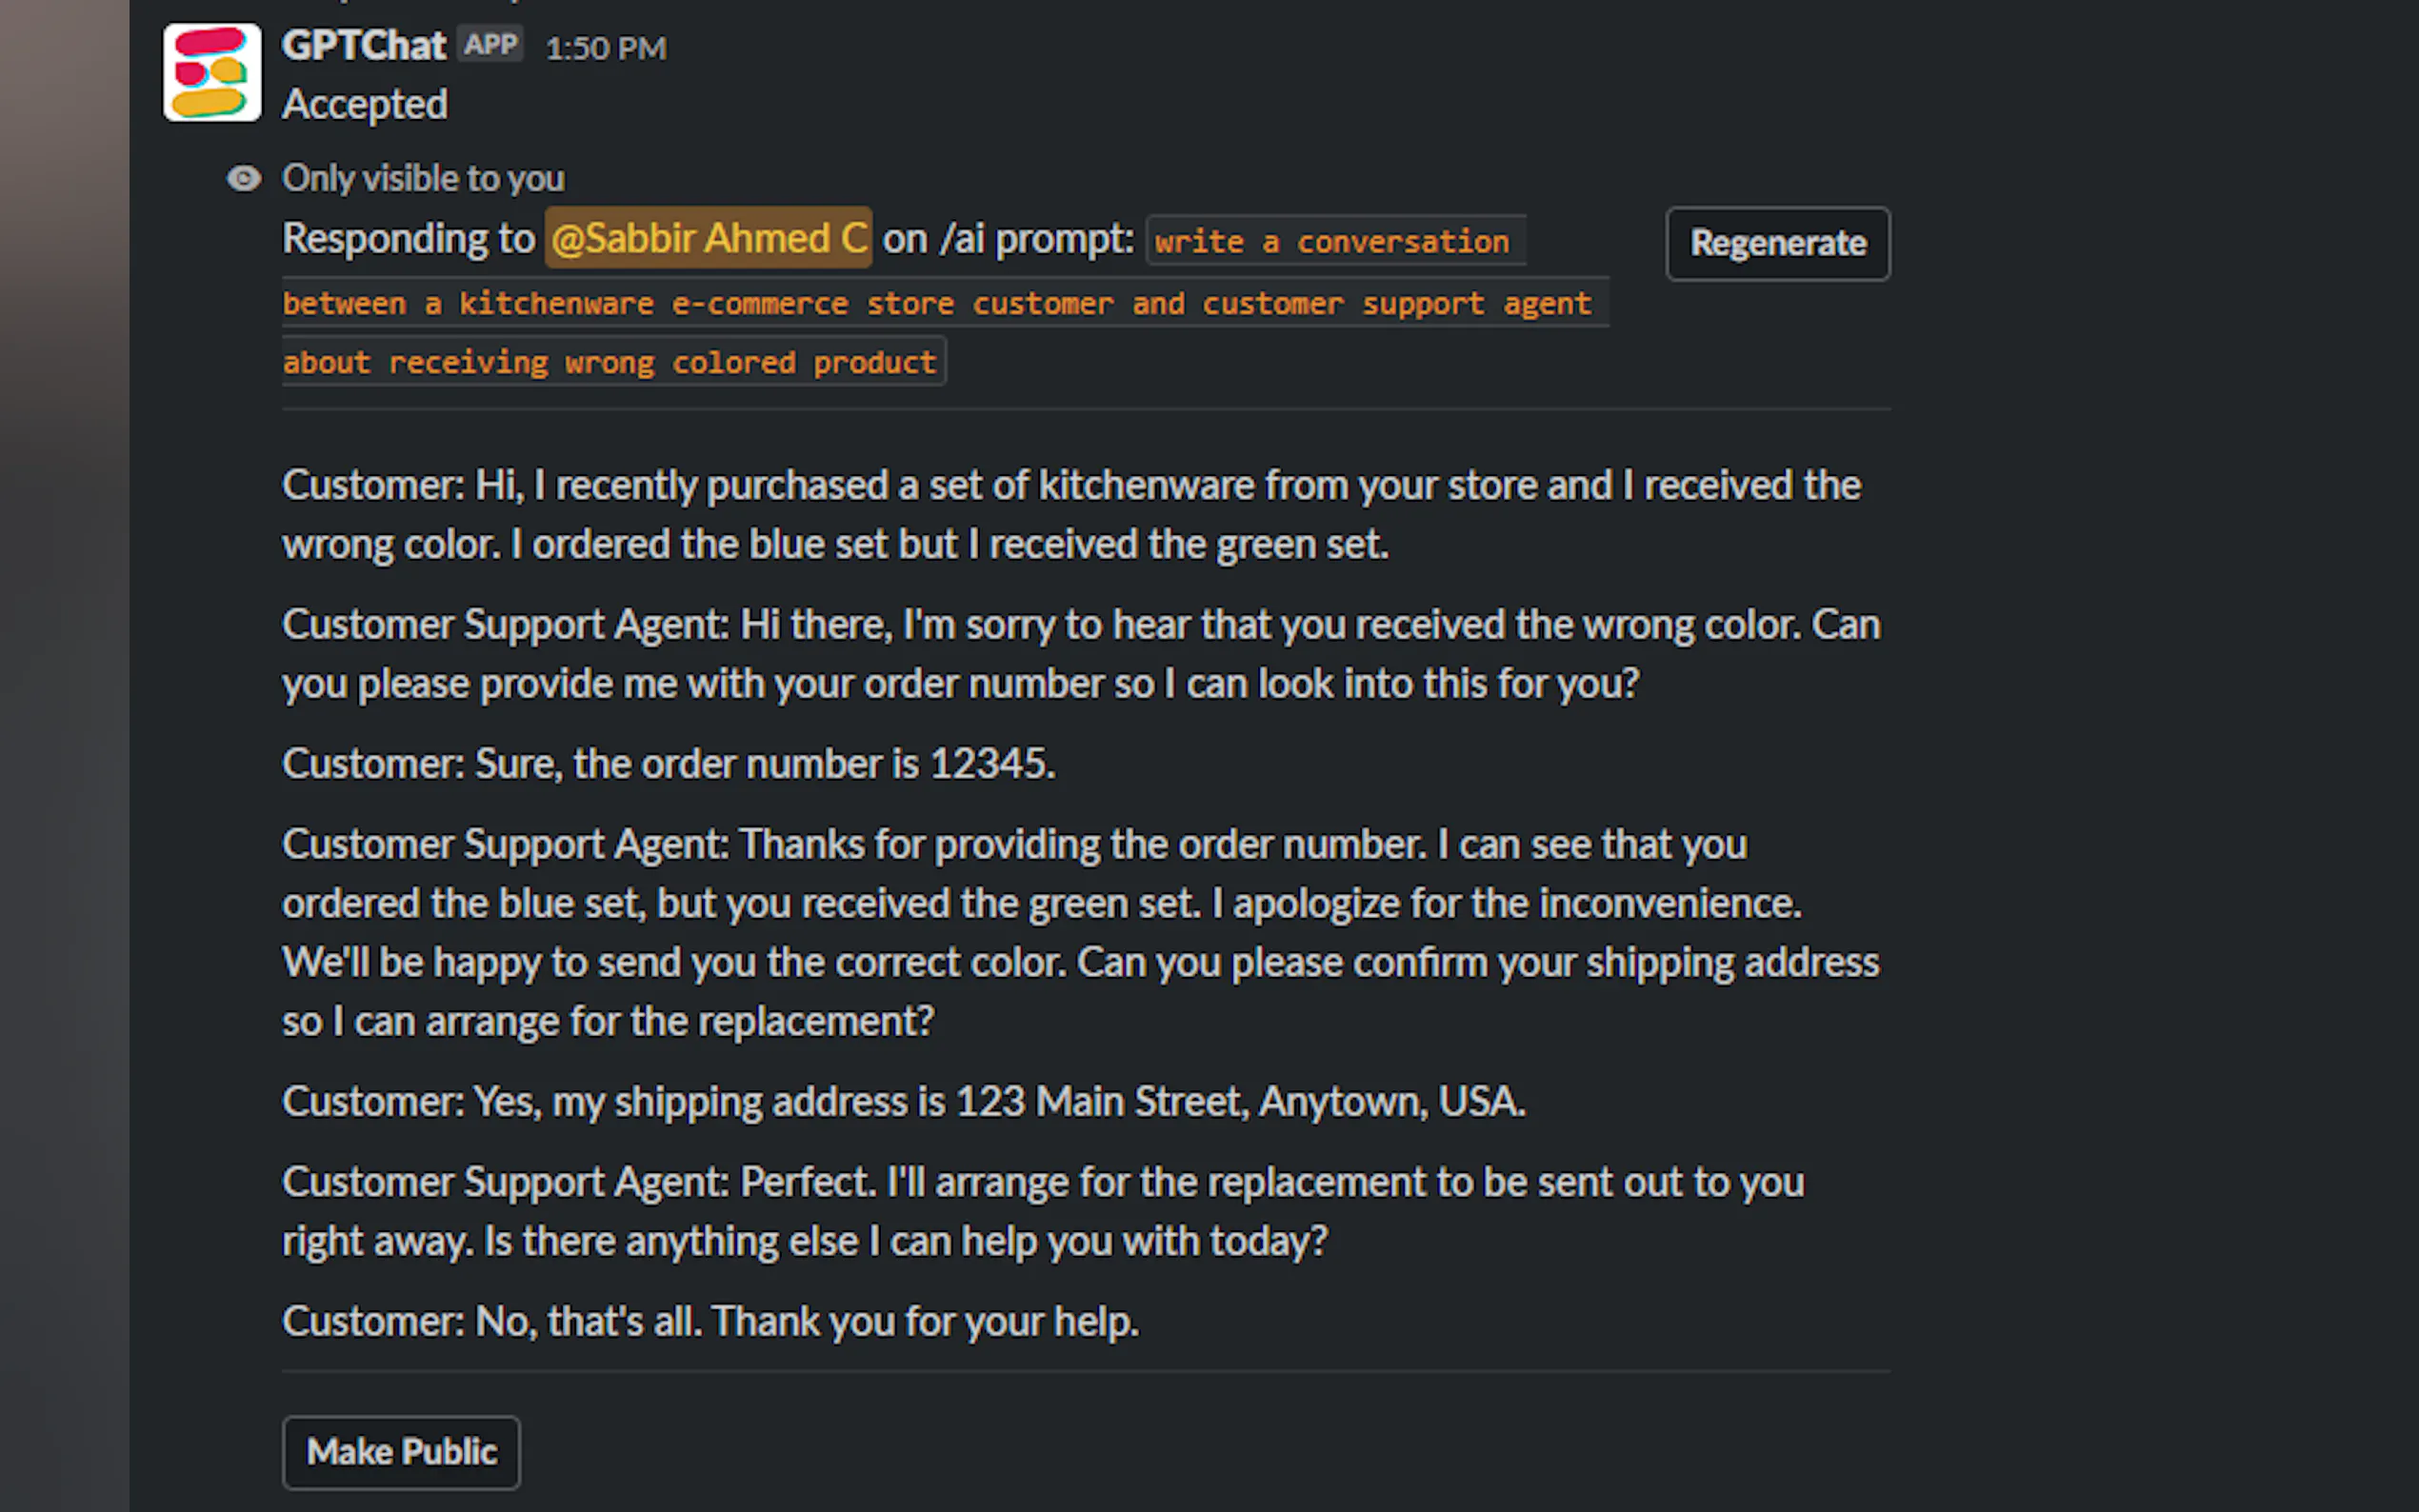Click the GPTChat app avatar icon

pos(212,73)
